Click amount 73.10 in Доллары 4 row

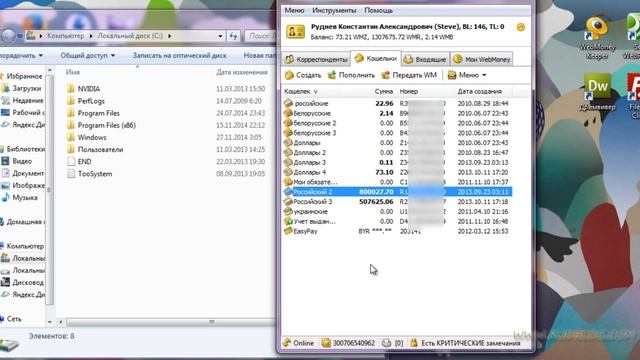pyautogui.click(x=384, y=172)
